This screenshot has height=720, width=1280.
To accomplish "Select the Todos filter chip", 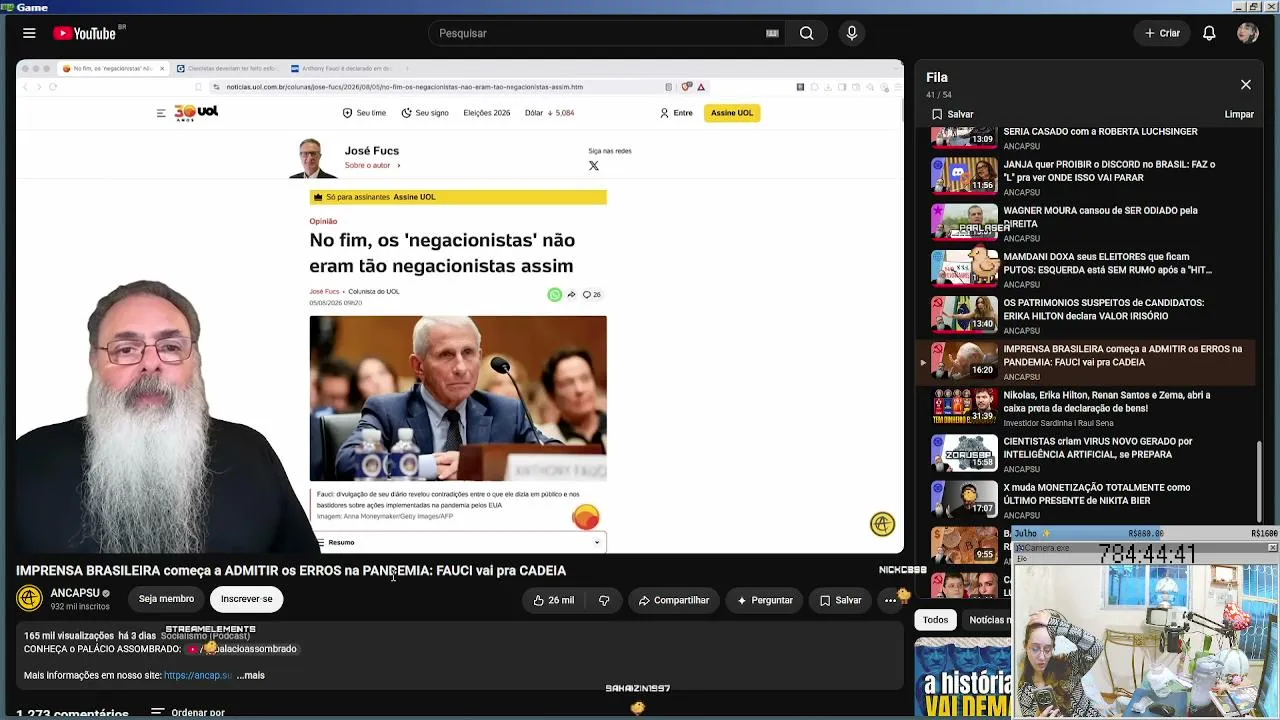I will coord(936,620).
